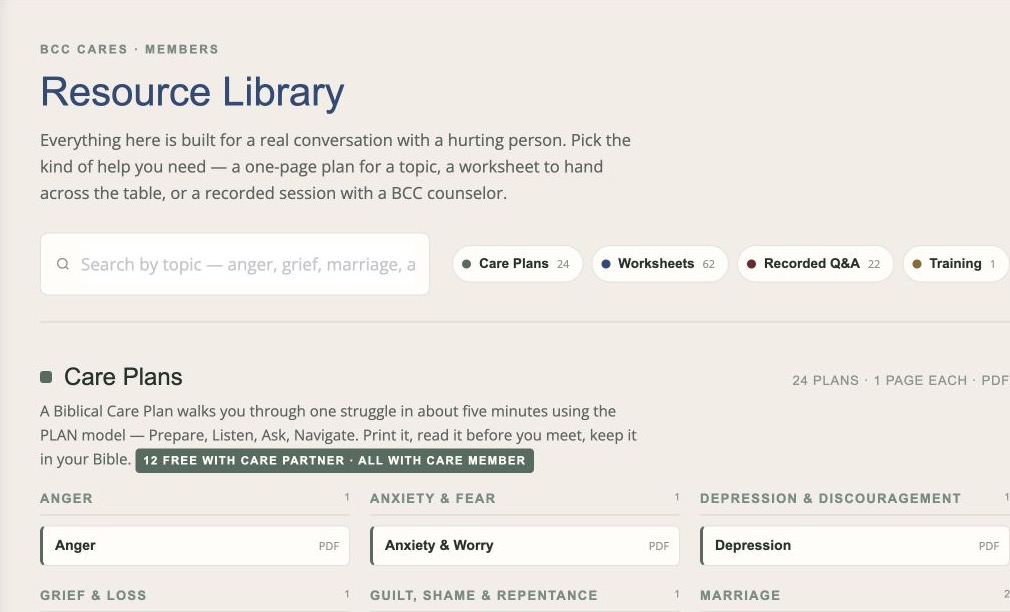Click the GUILT, SHAME & REPENTANCE header
Viewport: 1010px width, 612px height.
[x=484, y=595]
